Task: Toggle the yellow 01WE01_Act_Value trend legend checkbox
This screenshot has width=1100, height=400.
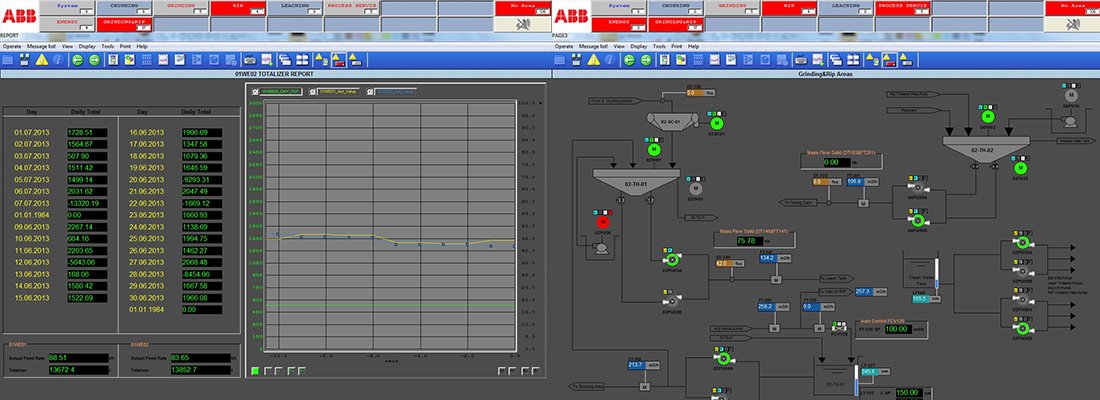Action: click(312, 91)
